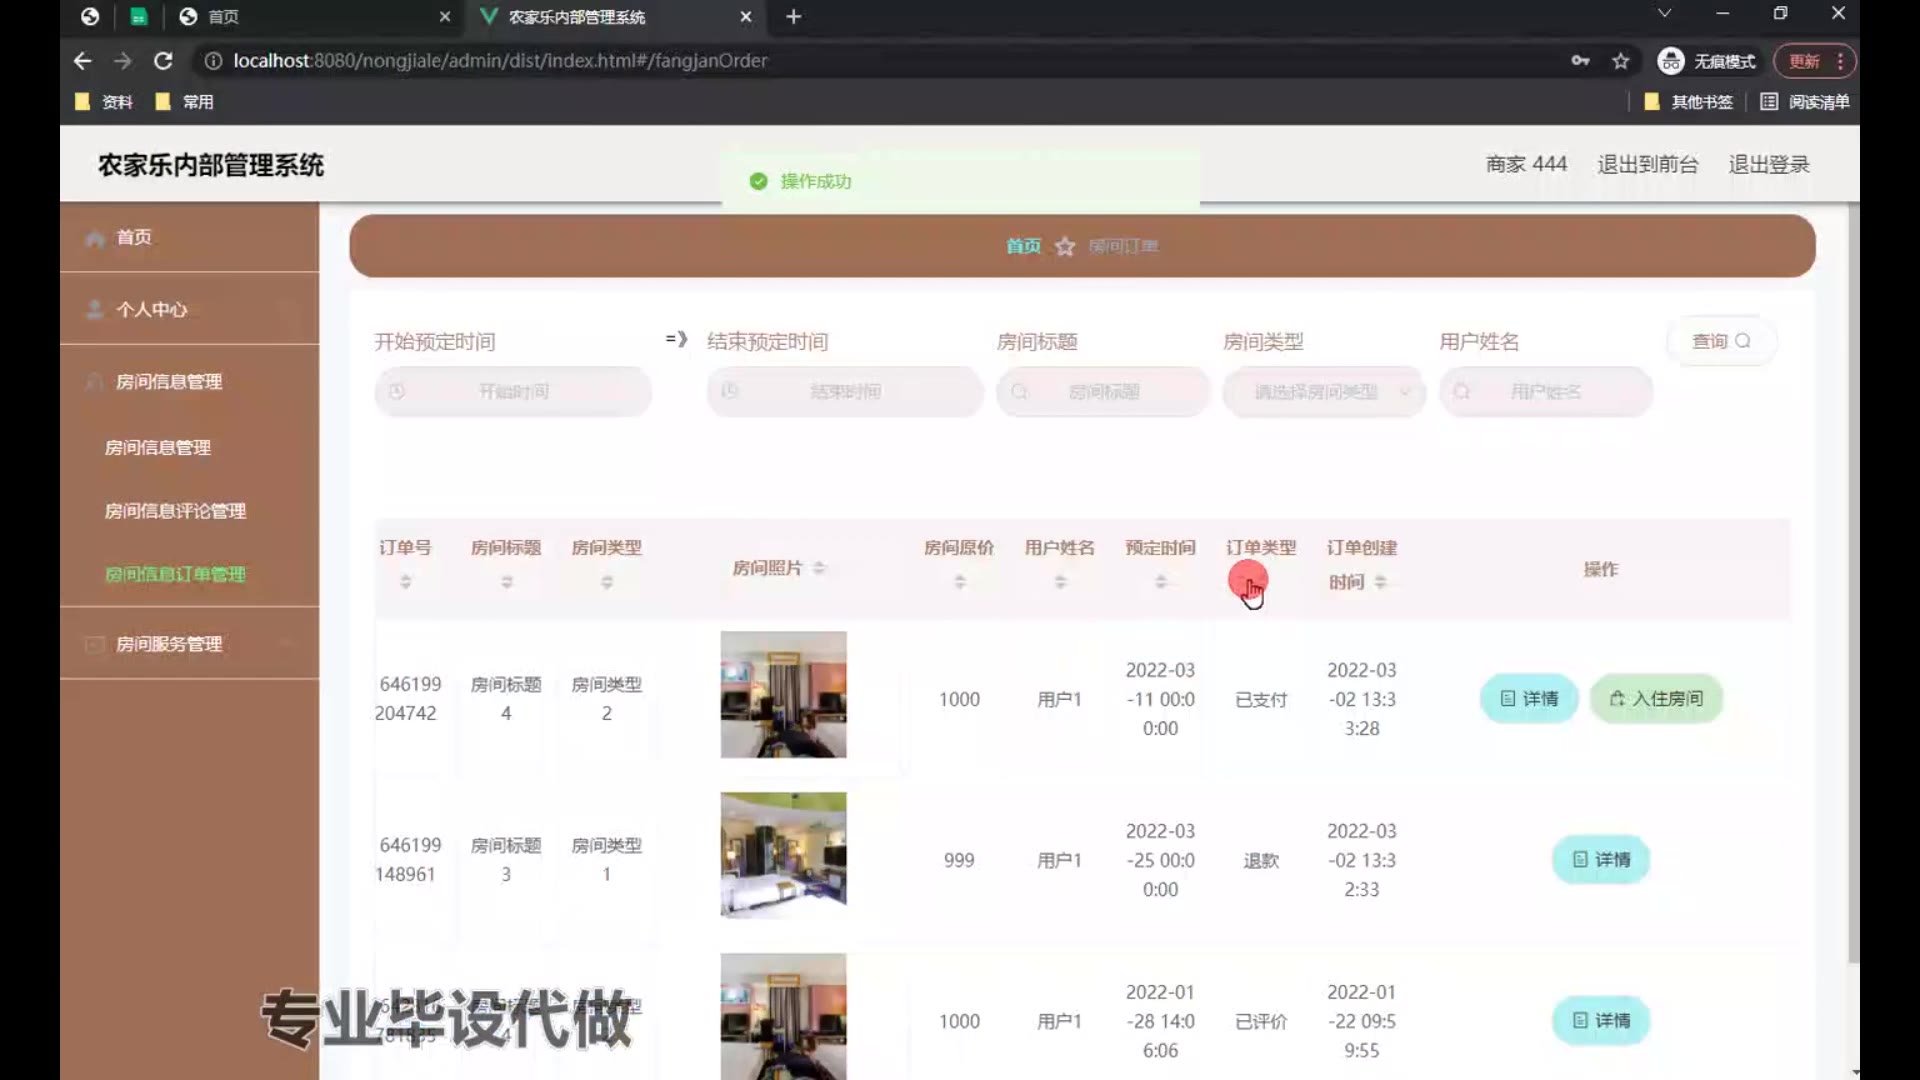
Task: Open room photo for order 646199204742
Action: tap(783, 694)
